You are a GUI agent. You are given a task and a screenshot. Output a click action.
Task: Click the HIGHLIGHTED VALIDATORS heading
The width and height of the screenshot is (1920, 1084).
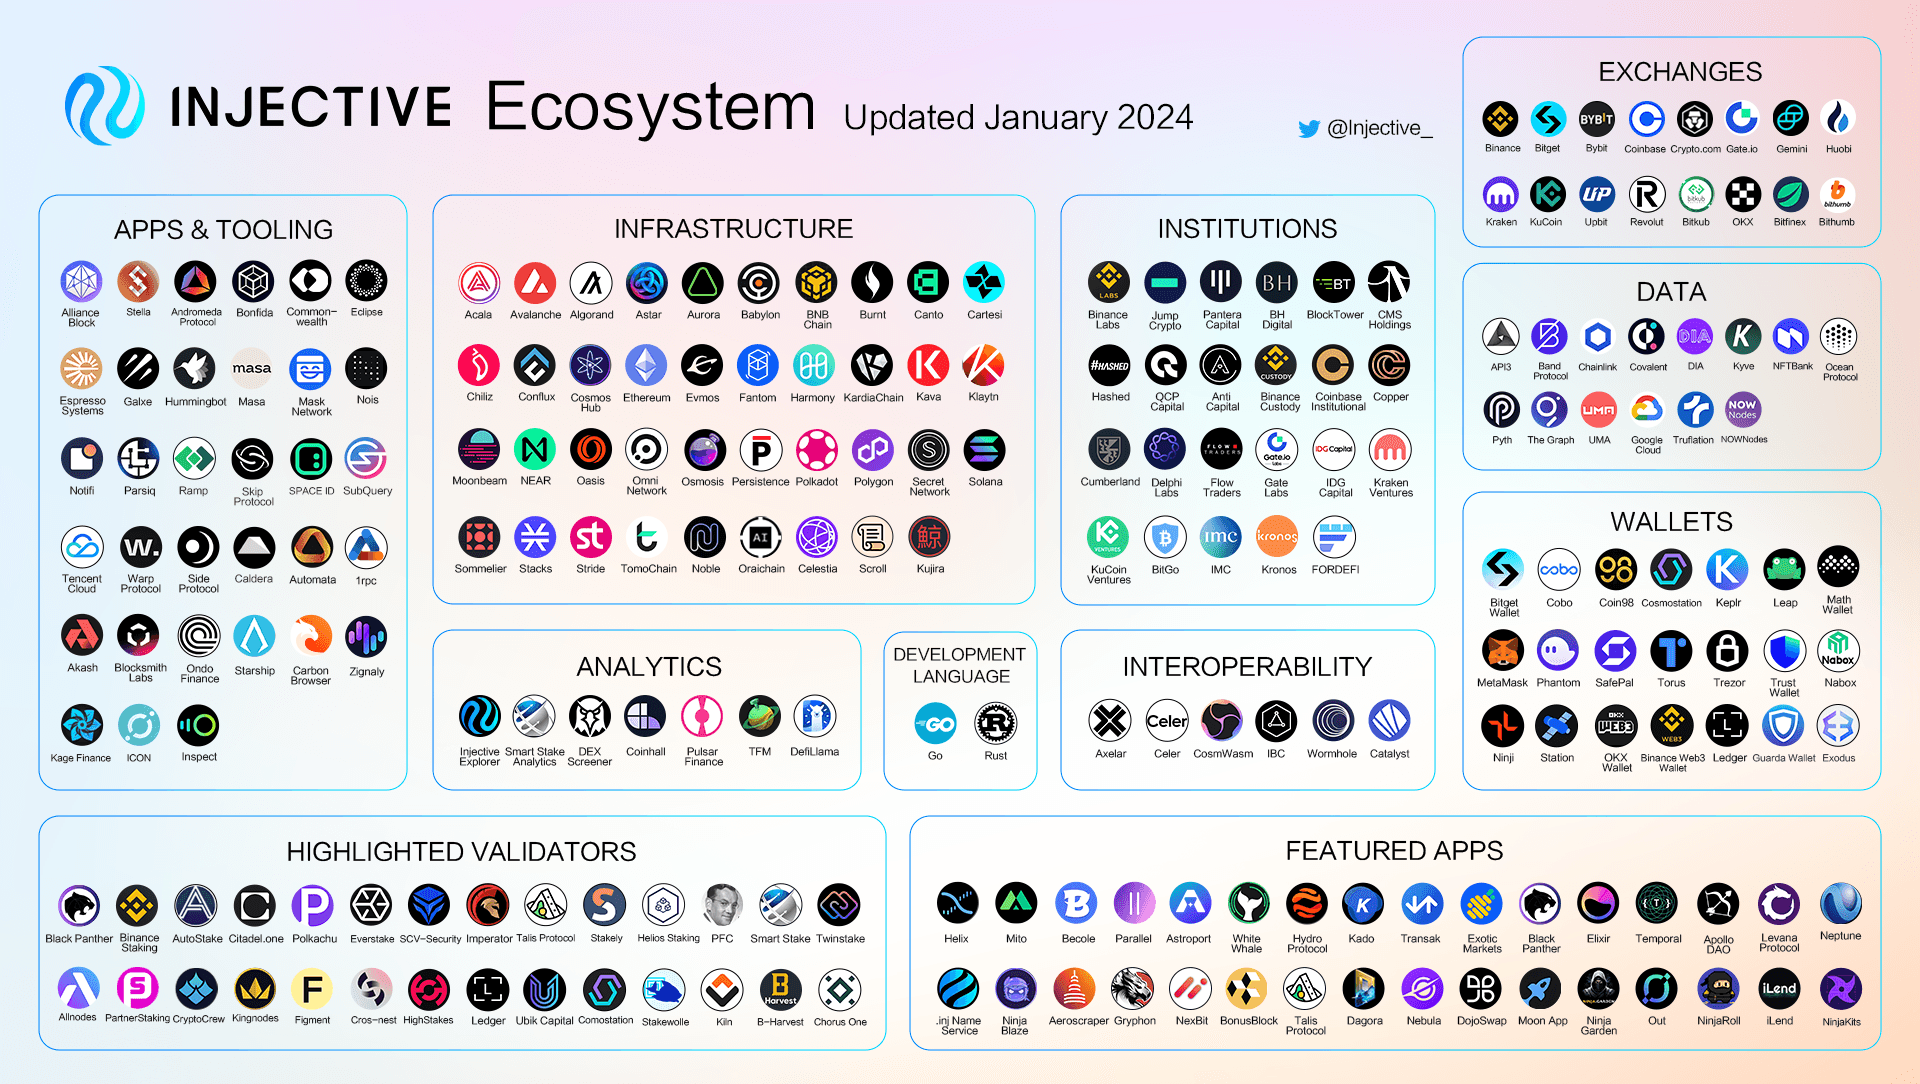[x=461, y=852]
